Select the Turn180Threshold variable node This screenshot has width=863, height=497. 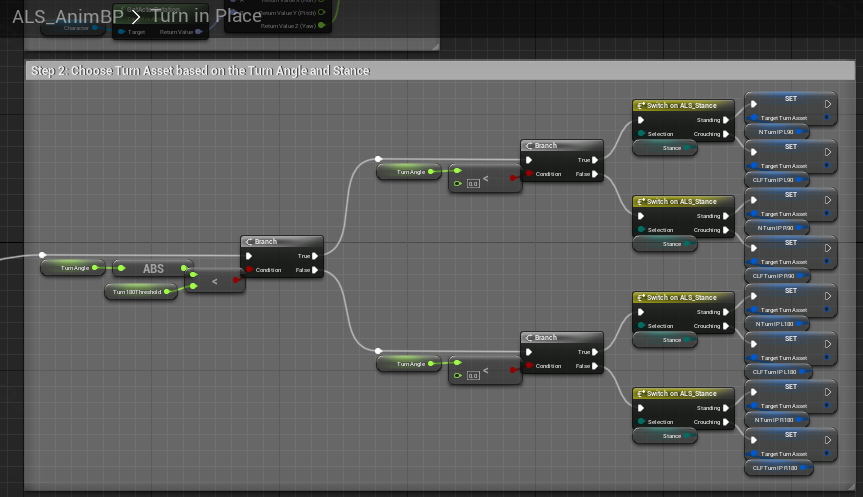click(136, 291)
